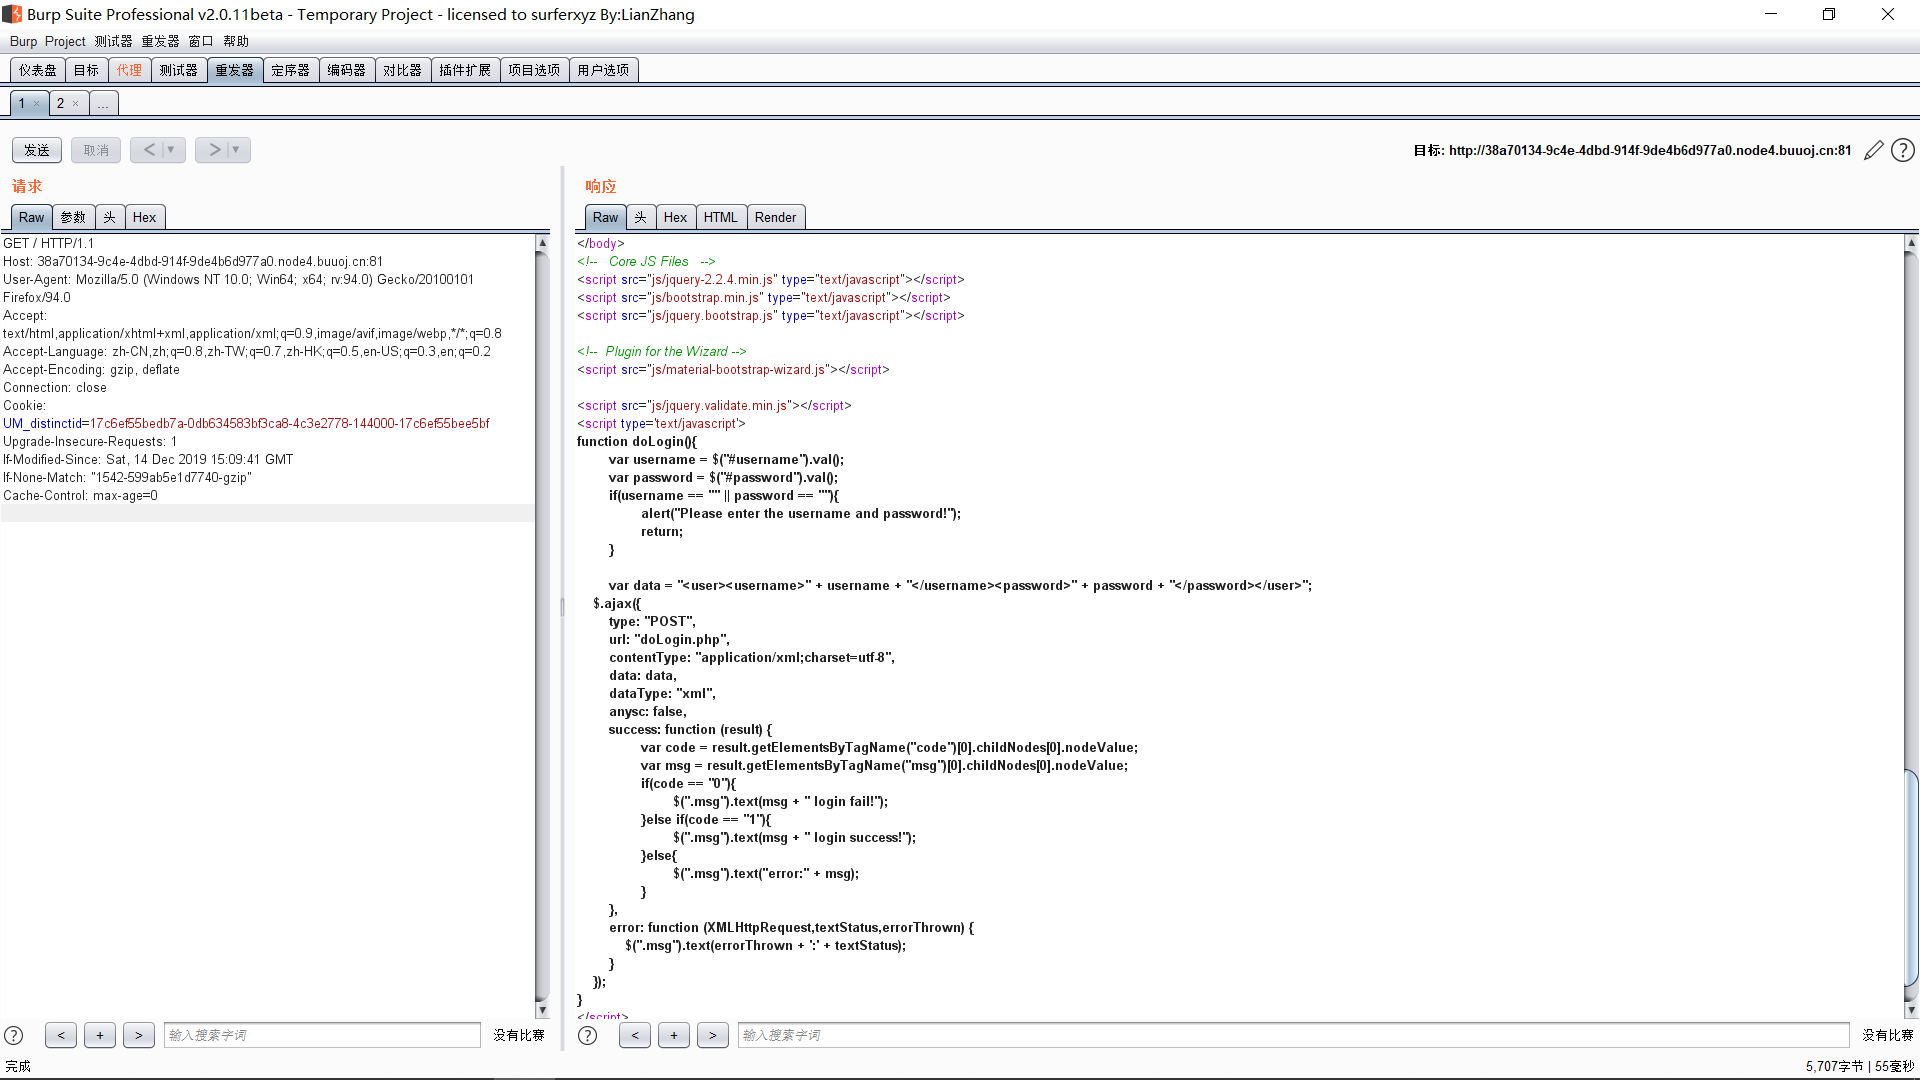Open the help question-mark icon beside target

[1903, 150]
